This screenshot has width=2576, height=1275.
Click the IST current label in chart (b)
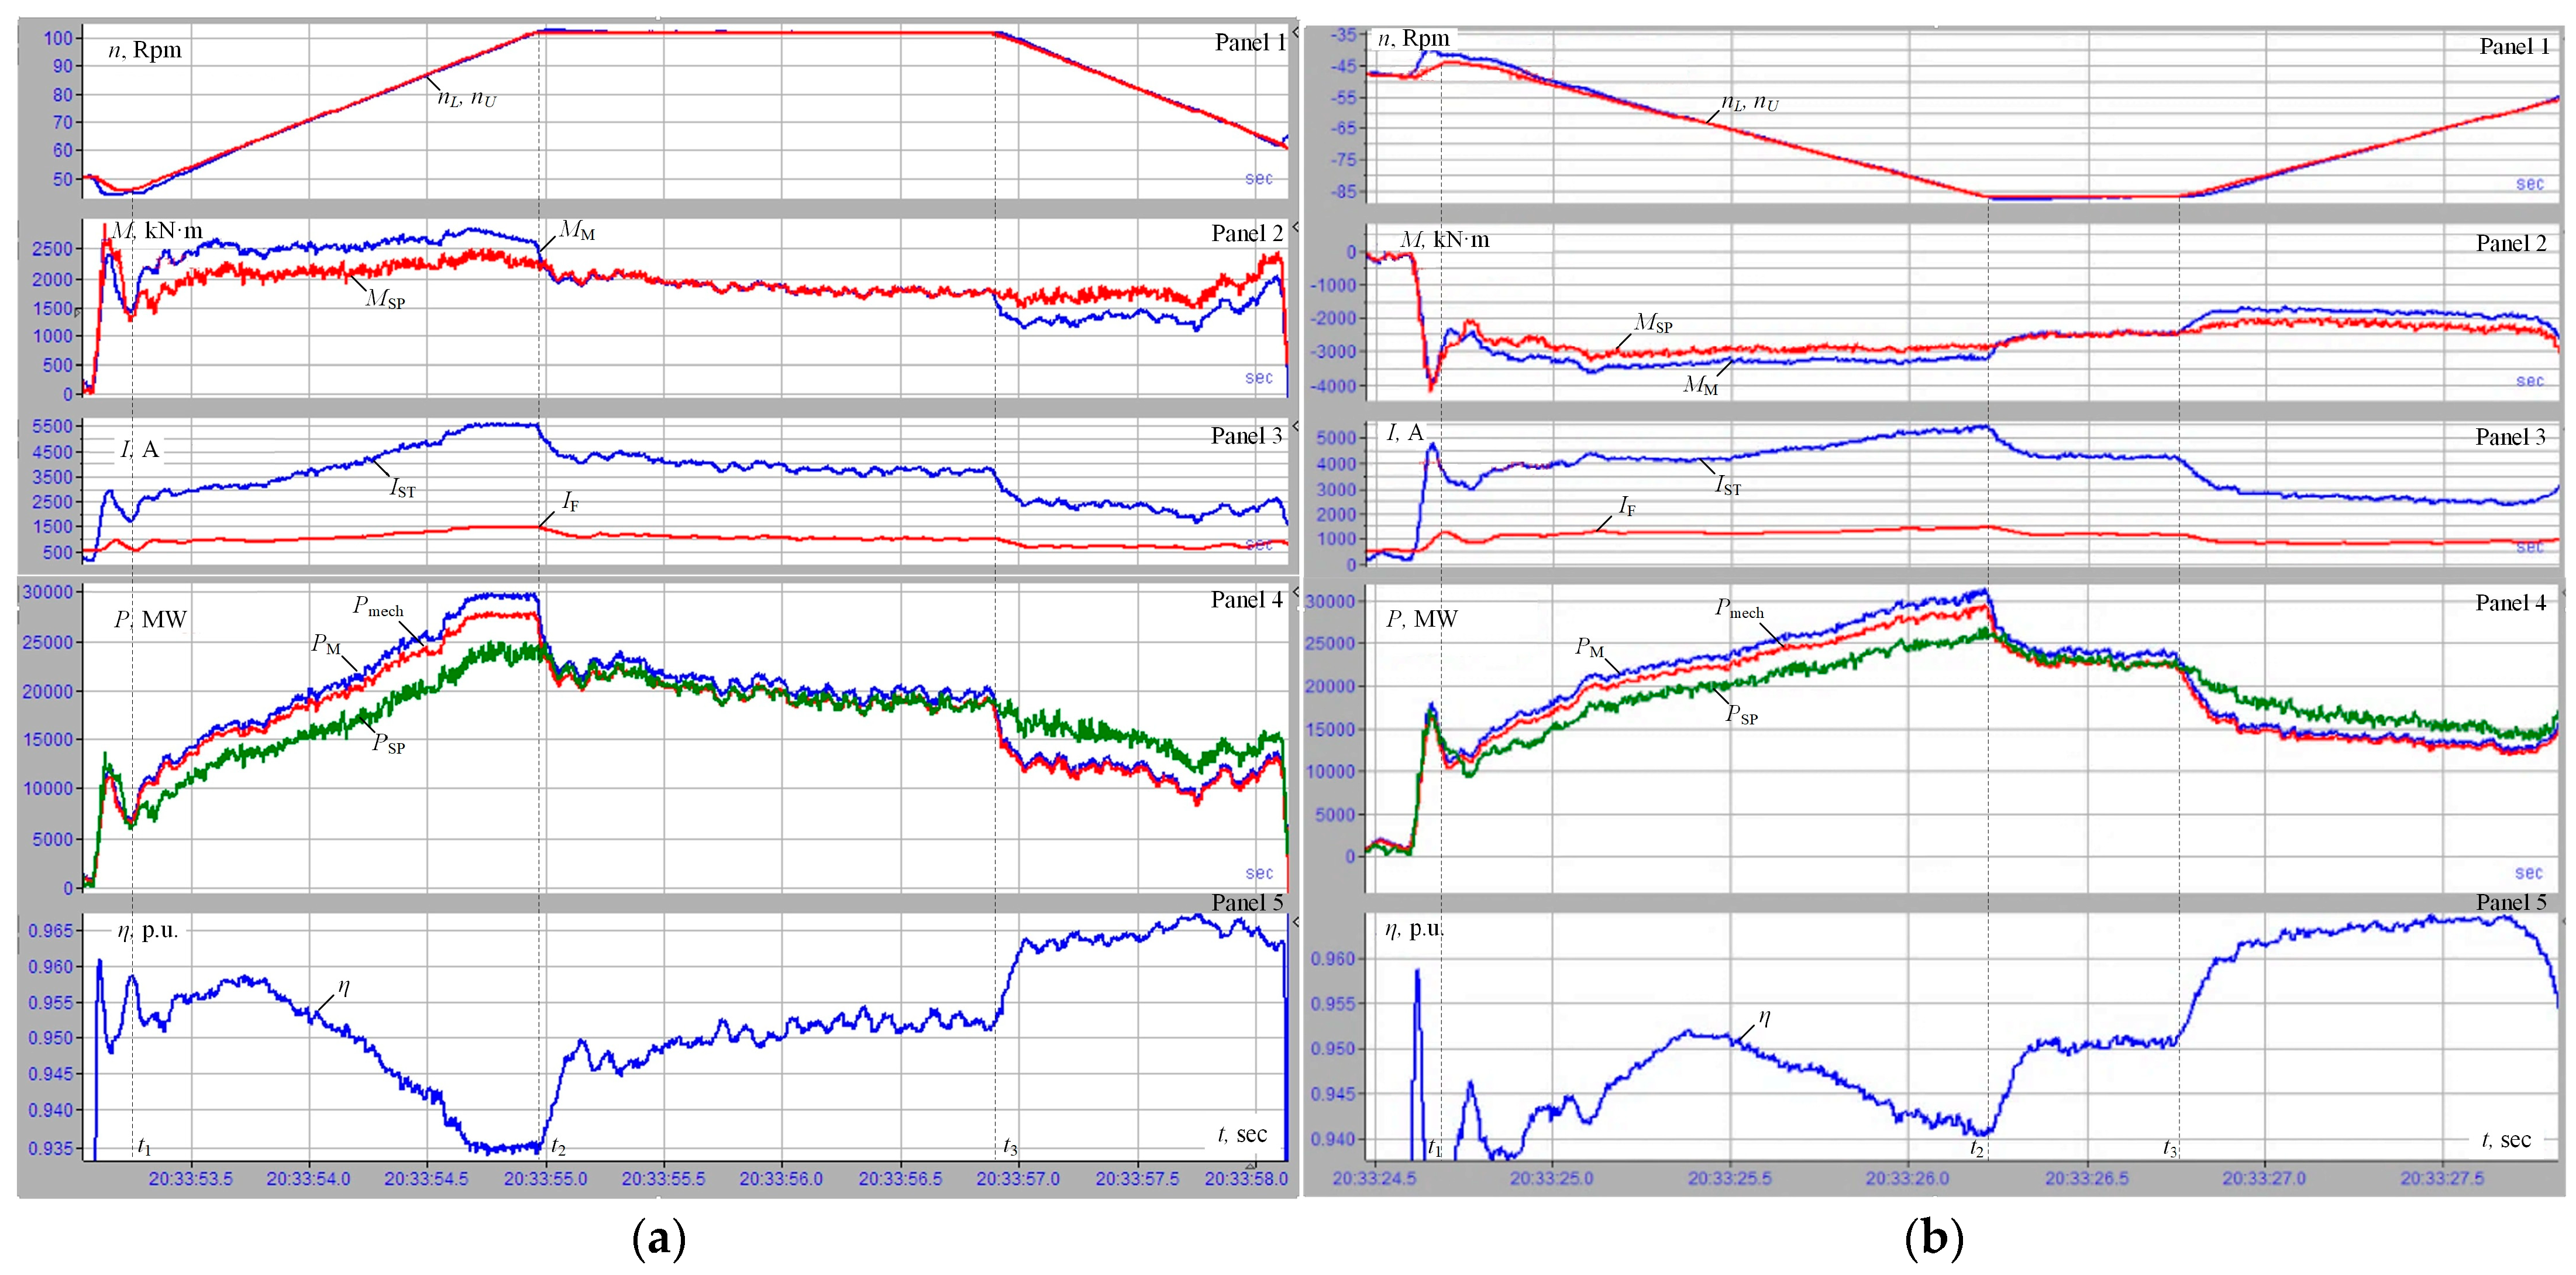pos(1728,486)
